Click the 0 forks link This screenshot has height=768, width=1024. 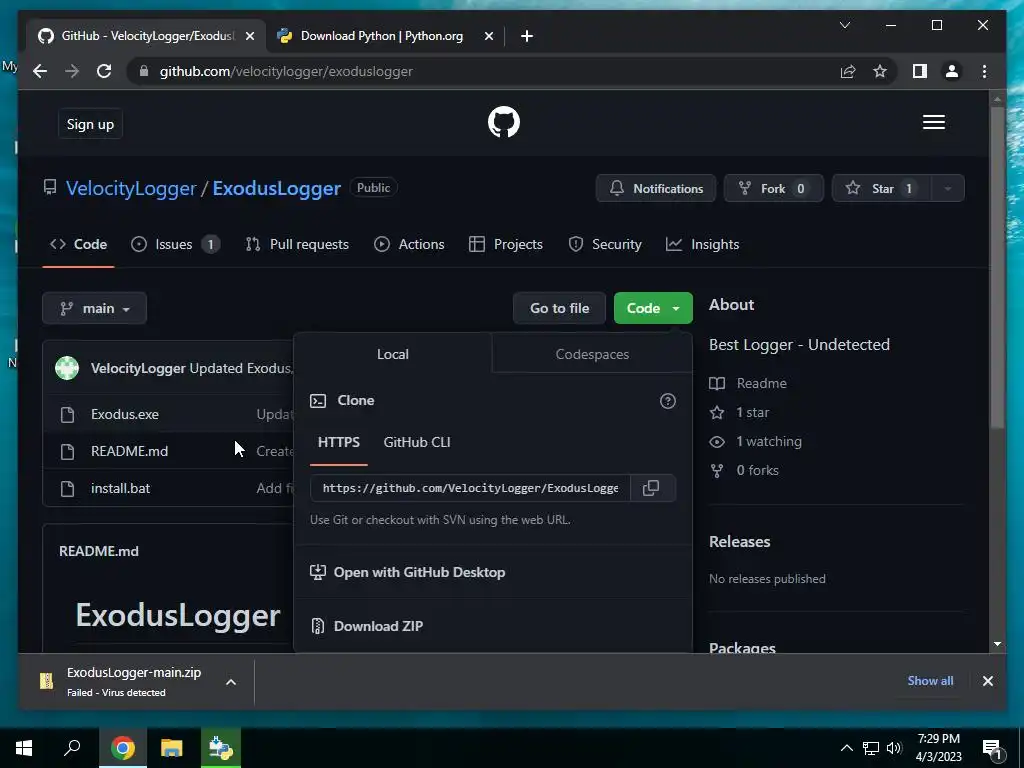pyautogui.click(x=758, y=470)
